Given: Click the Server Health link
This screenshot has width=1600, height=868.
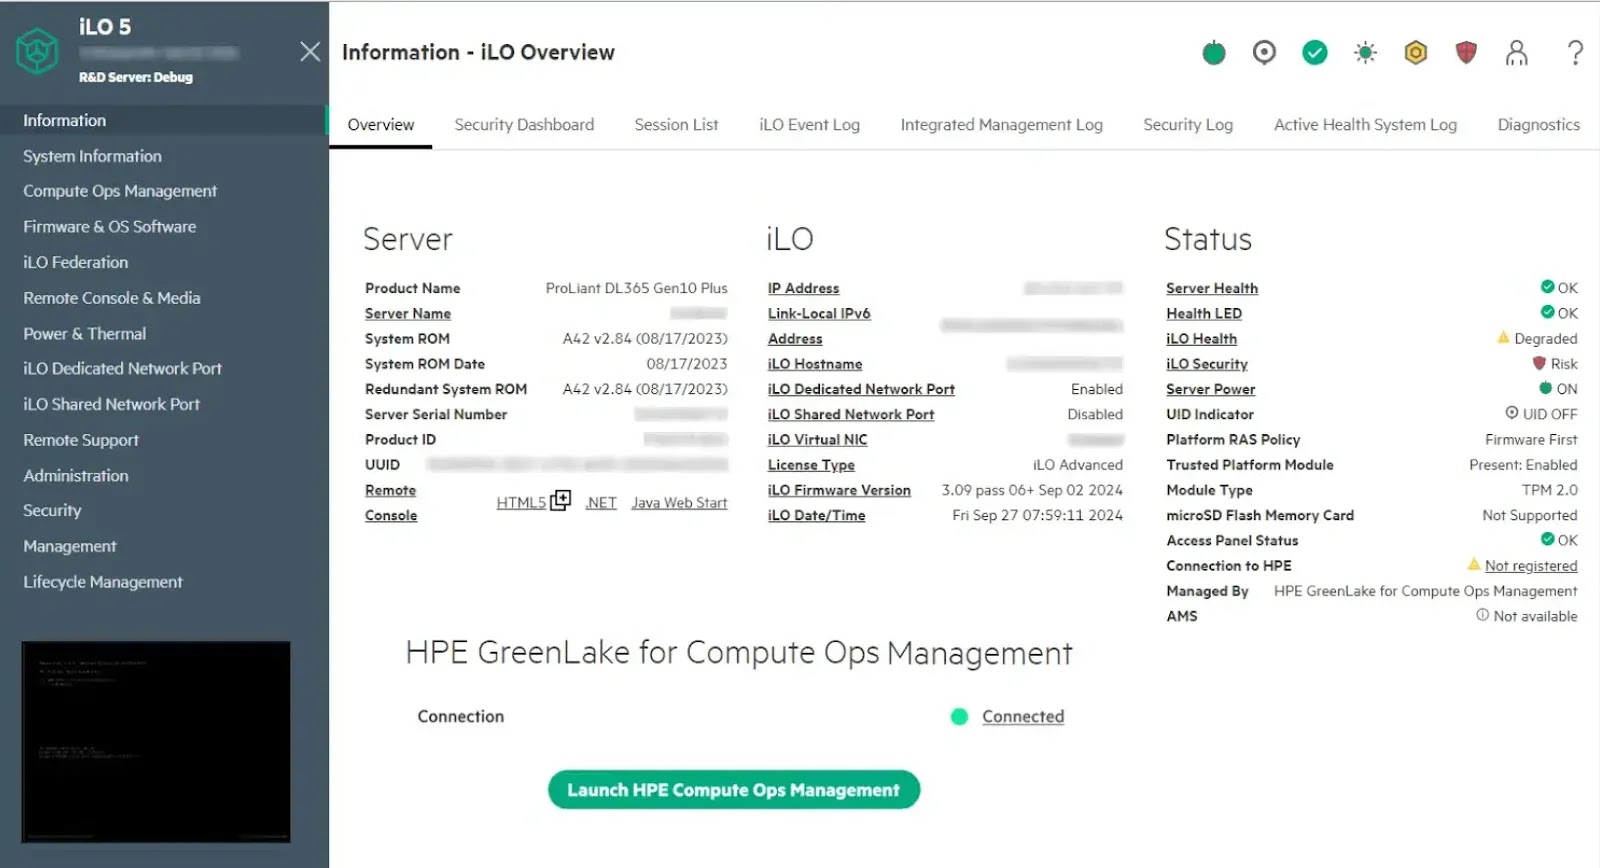Looking at the screenshot, I should pos(1212,288).
